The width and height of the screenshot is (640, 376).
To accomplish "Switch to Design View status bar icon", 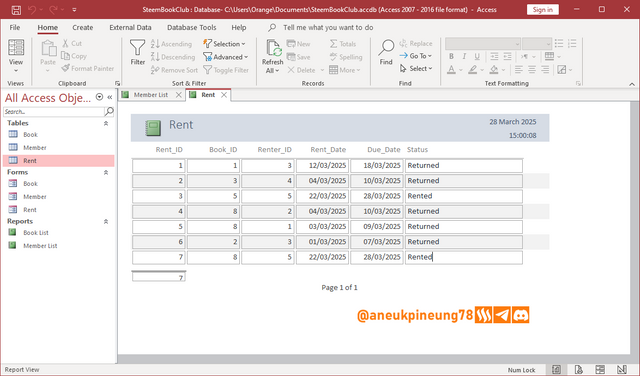I will (x=621, y=369).
